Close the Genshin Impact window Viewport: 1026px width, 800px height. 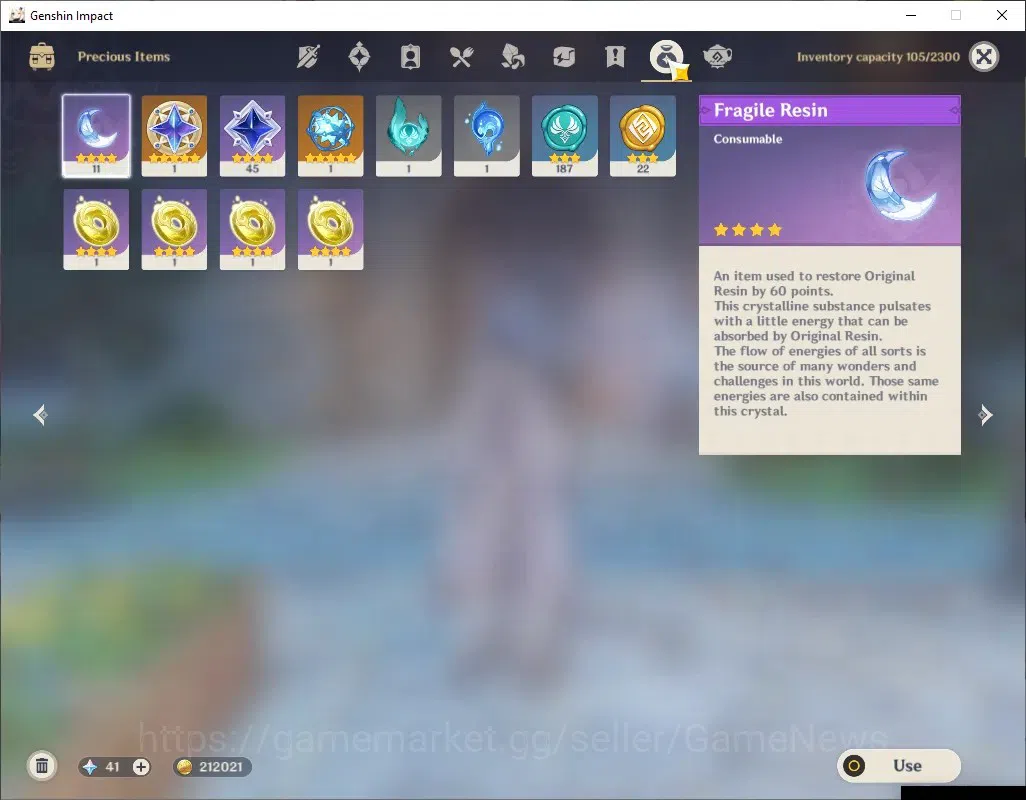click(1002, 15)
